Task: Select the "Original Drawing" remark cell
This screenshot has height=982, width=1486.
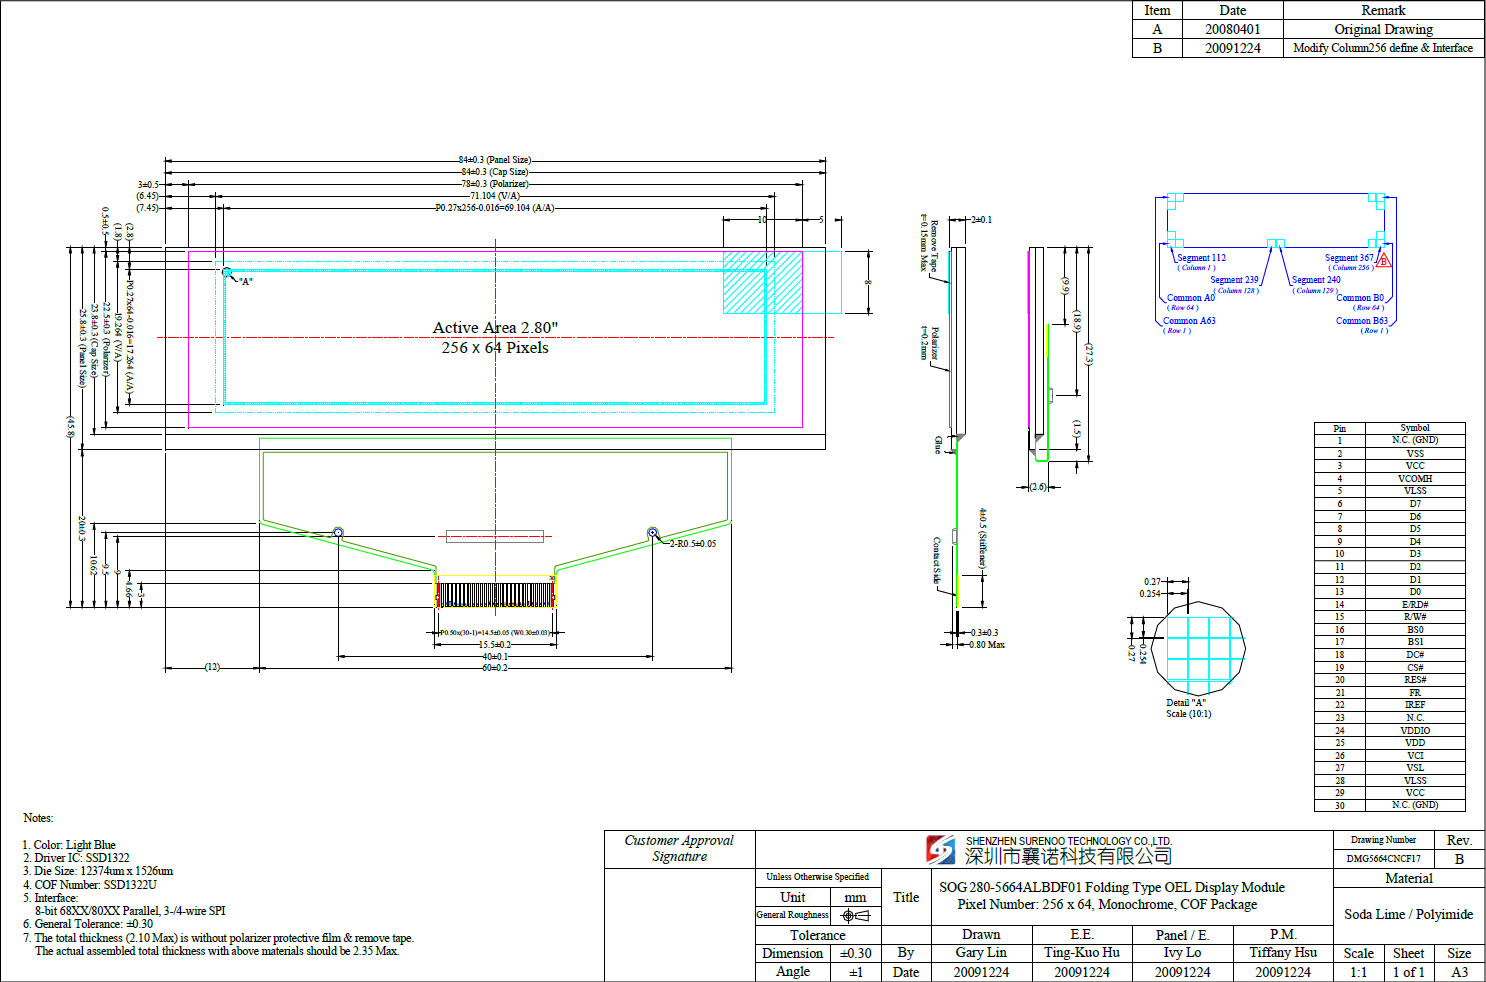Action: point(1383,29)
